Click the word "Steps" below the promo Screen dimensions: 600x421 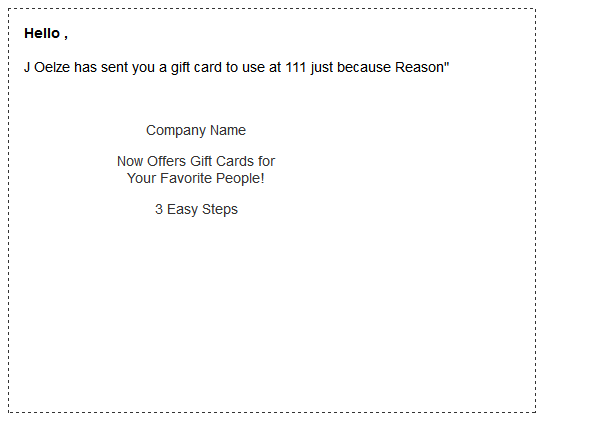pos(220,209)
